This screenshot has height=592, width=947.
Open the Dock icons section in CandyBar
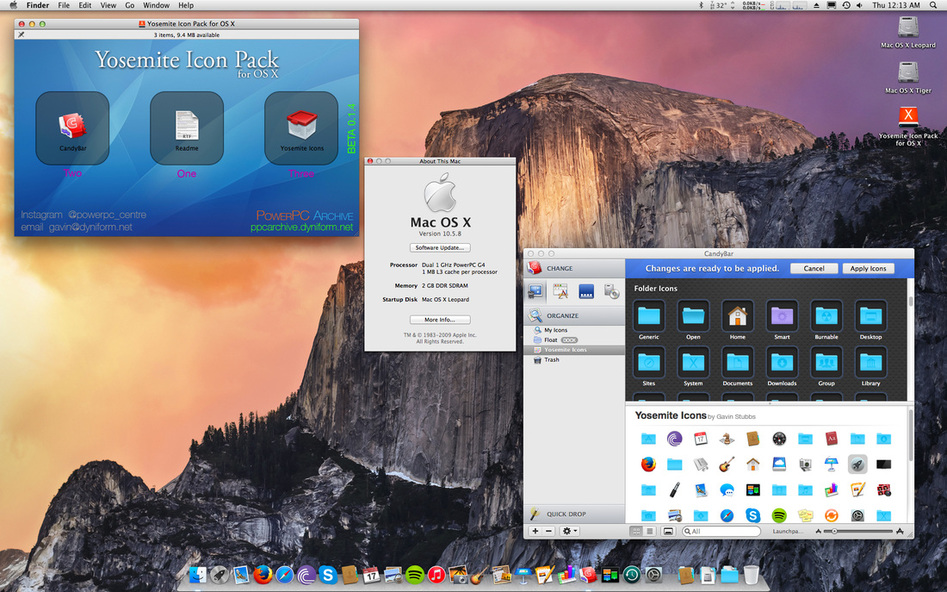point(586,291)
